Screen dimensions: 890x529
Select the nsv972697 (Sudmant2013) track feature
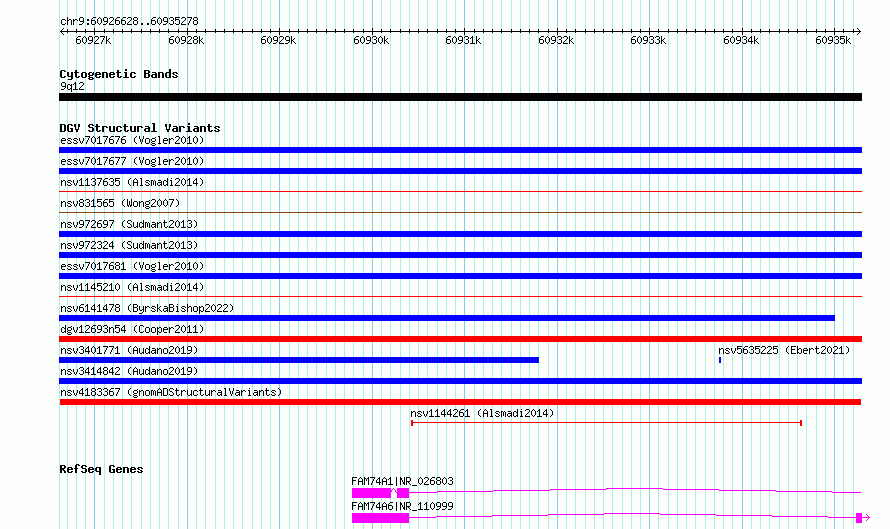pyautogui.click(x=460, y=234)
